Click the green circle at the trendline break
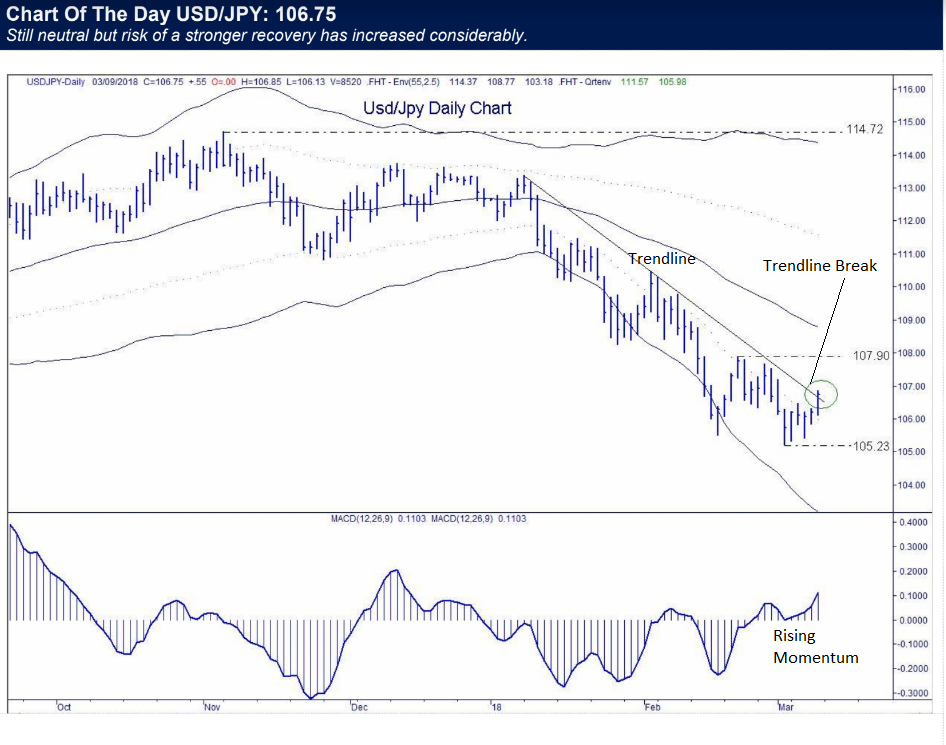 click(x=821, y=394)
